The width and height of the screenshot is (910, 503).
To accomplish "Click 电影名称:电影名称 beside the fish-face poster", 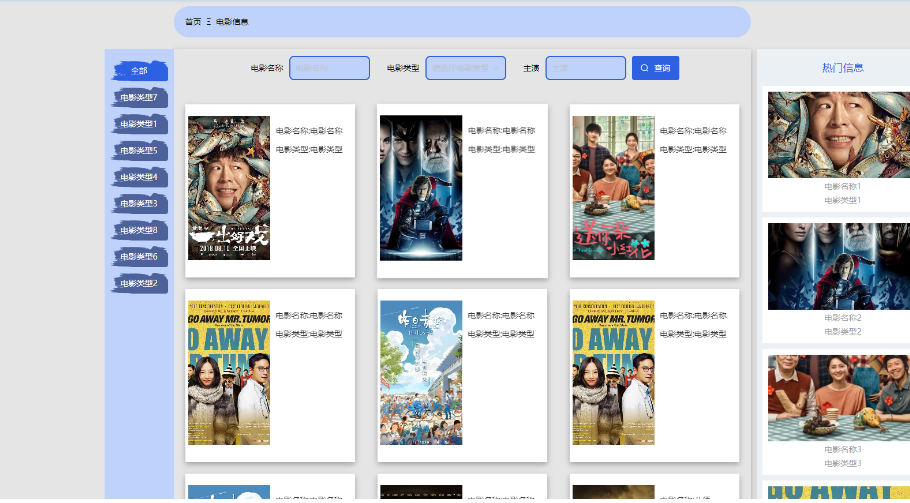I will point(309,131).
